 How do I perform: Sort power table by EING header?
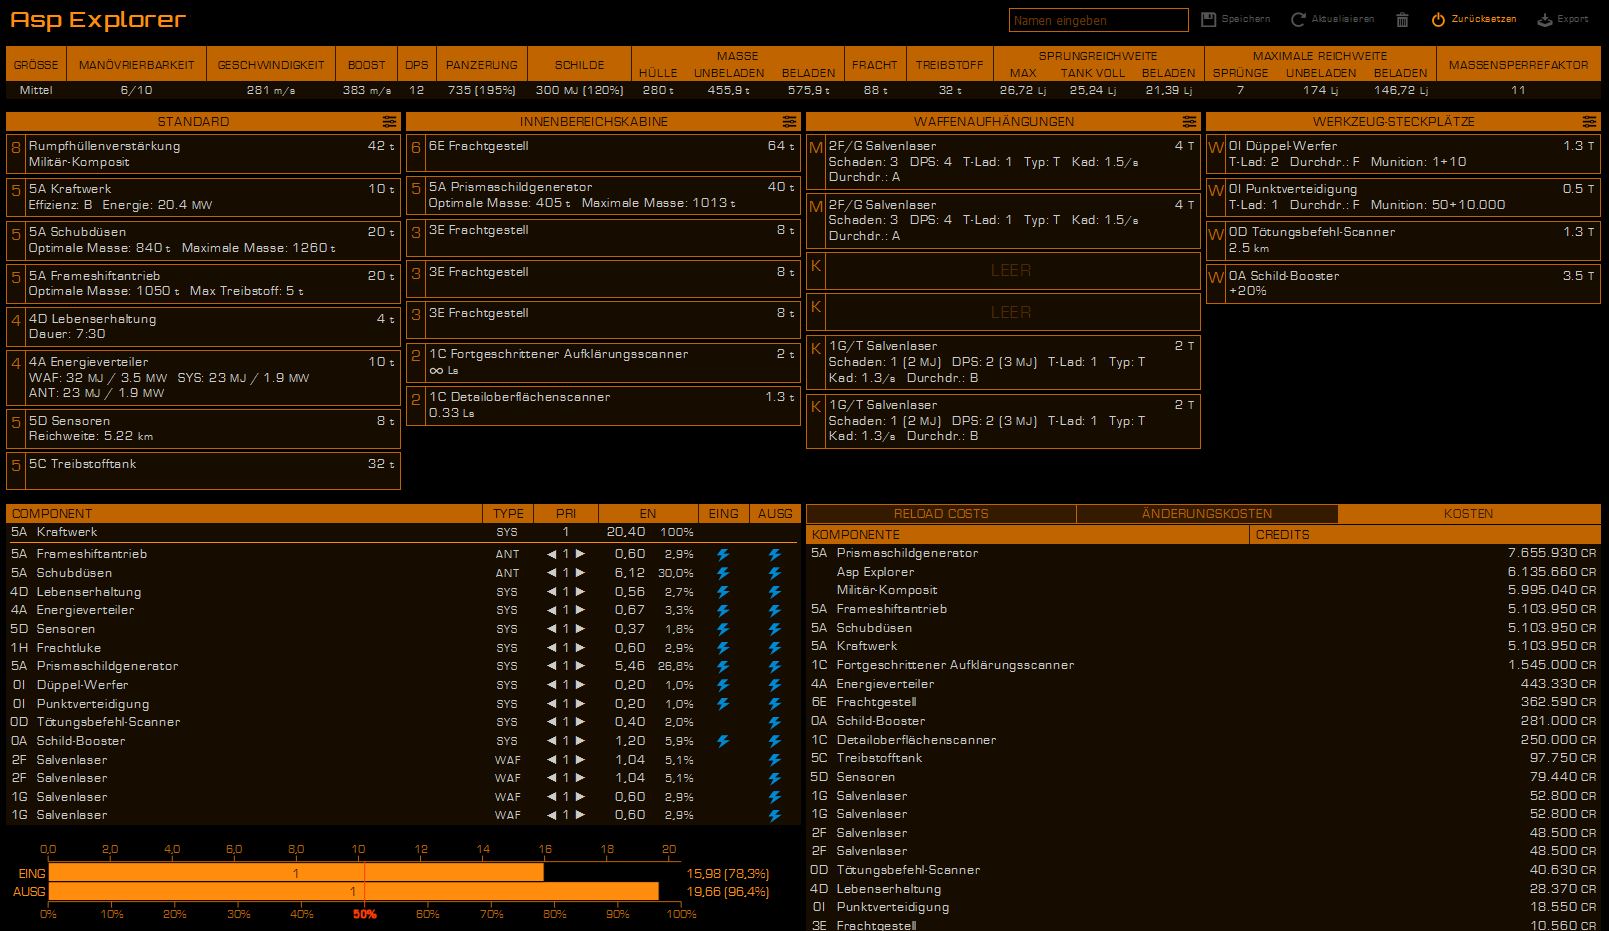[723, 514]
